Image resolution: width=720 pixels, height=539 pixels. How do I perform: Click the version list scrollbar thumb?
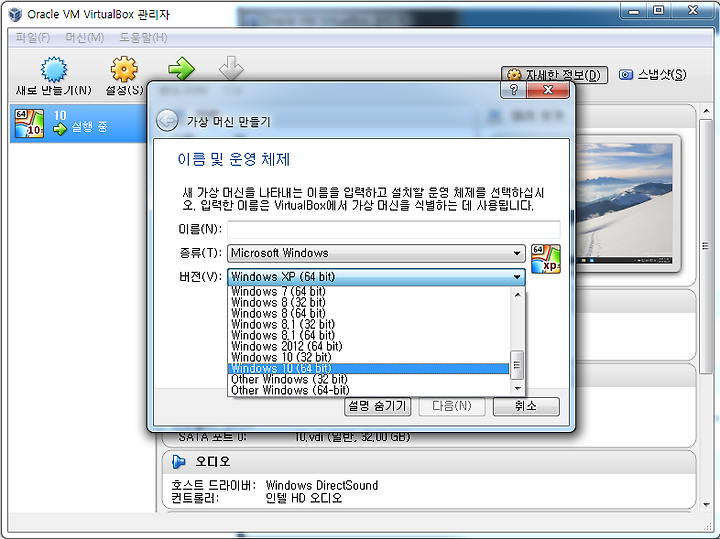[517, 365]
